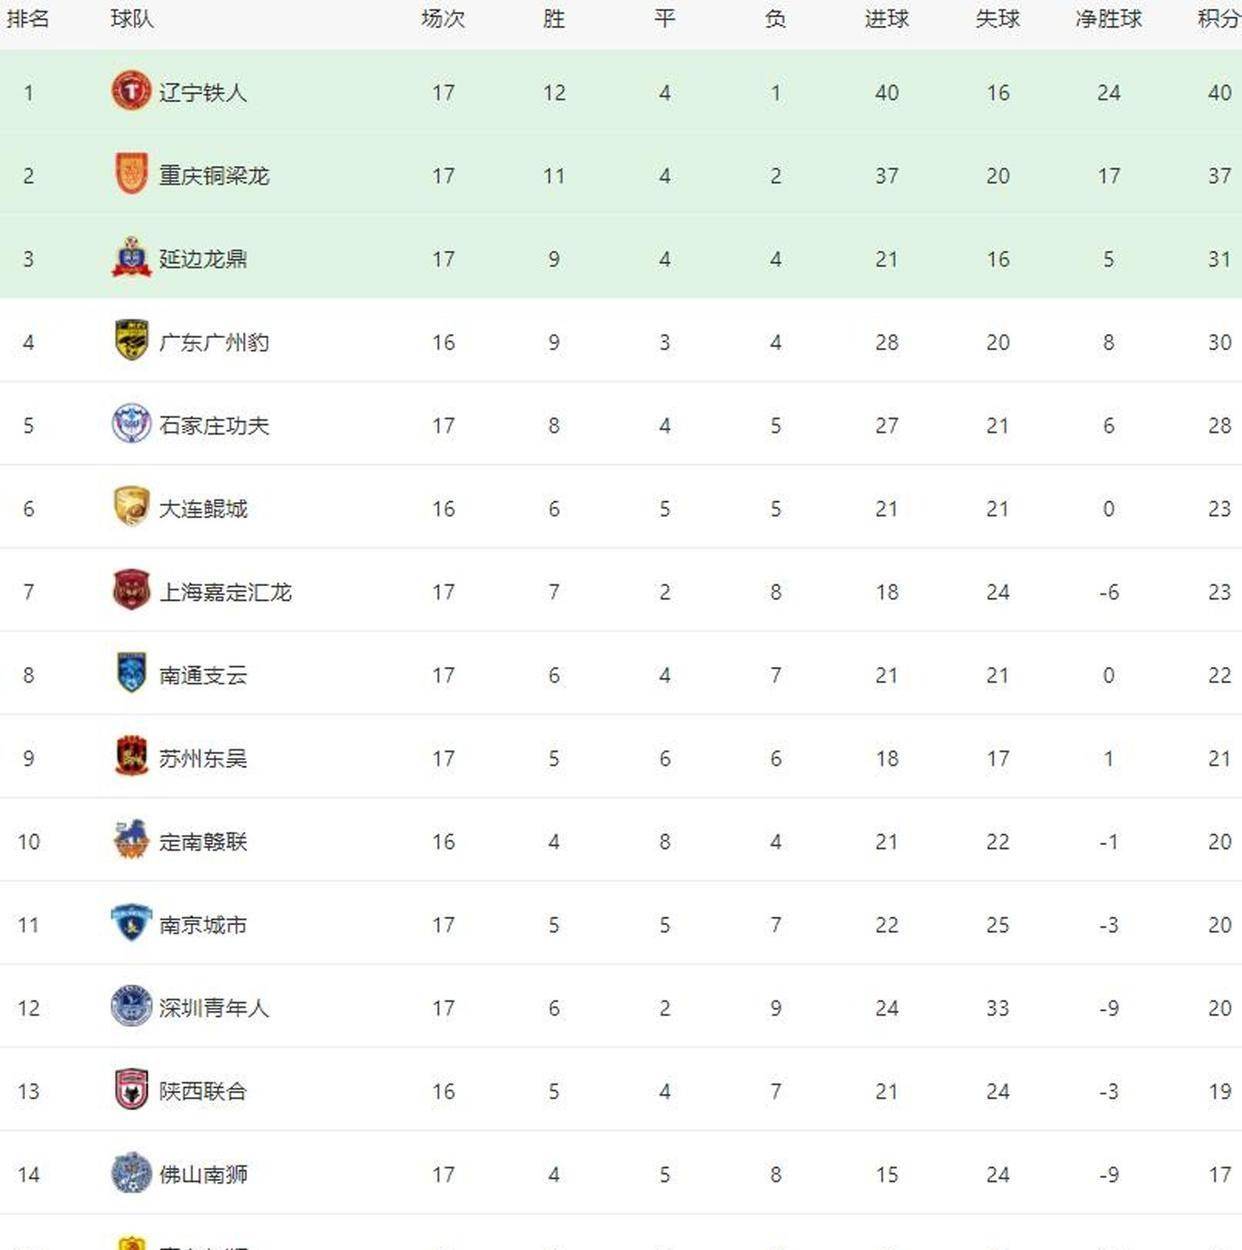
Task: Click the 重庆铜梁龙 team crest
Action: pyautogui.click(x=131, y=175)
